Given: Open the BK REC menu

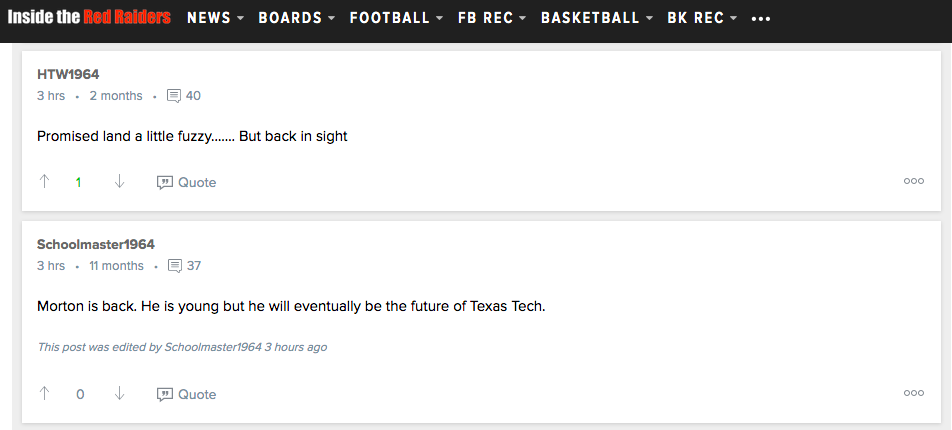Looking at the screenshot, I should point(702,18).
